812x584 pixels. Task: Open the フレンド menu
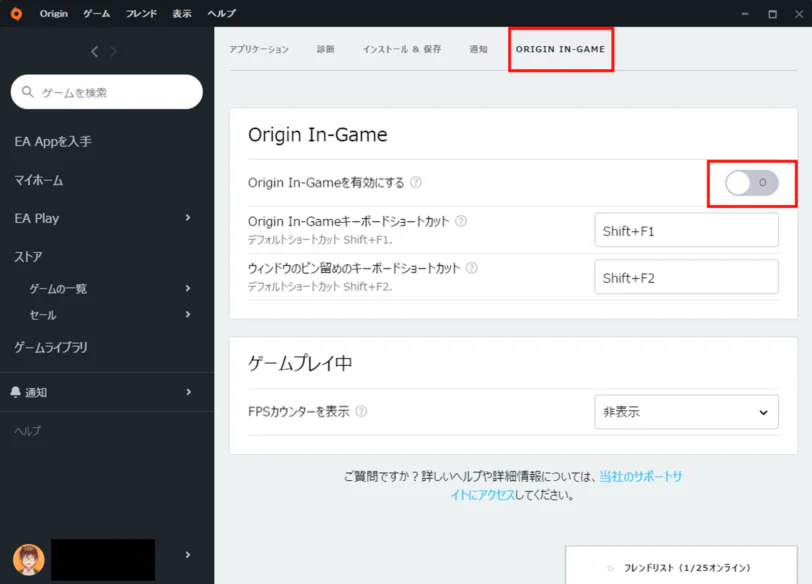tap(141, 13)
